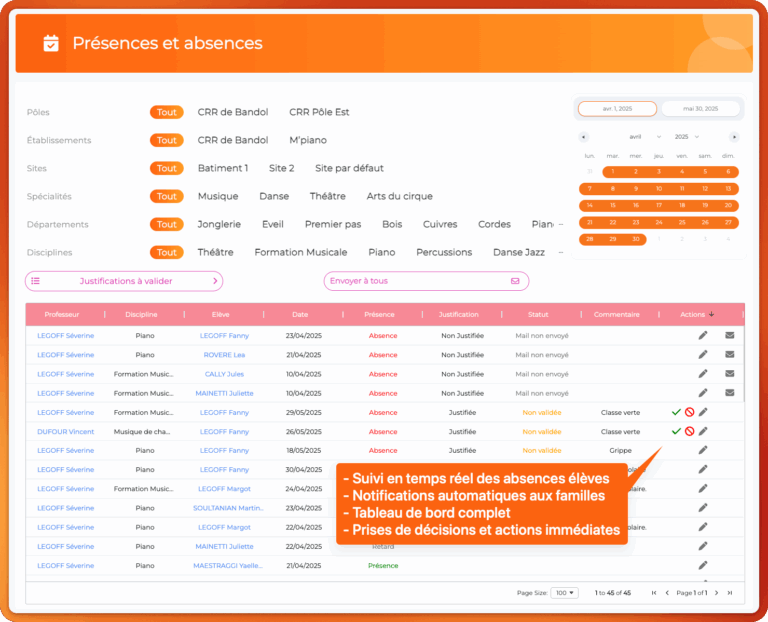
Task: Open the Page Size dropdown
Action: click(565, 593)
